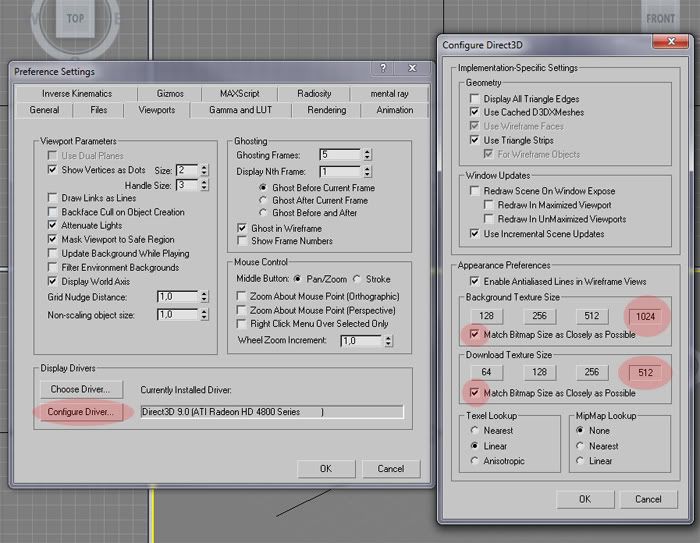Open the Gamma and LUT tab
700x543 pixels.
239,110
